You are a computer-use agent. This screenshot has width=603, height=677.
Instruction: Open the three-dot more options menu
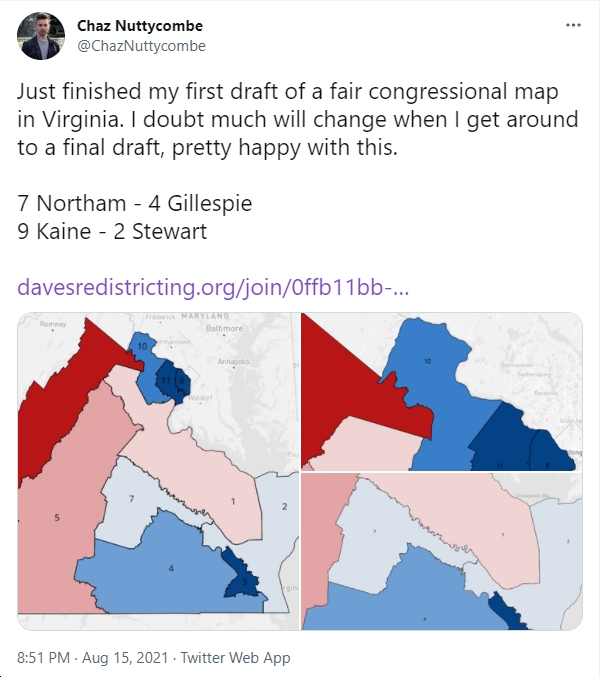pos(573,25)
